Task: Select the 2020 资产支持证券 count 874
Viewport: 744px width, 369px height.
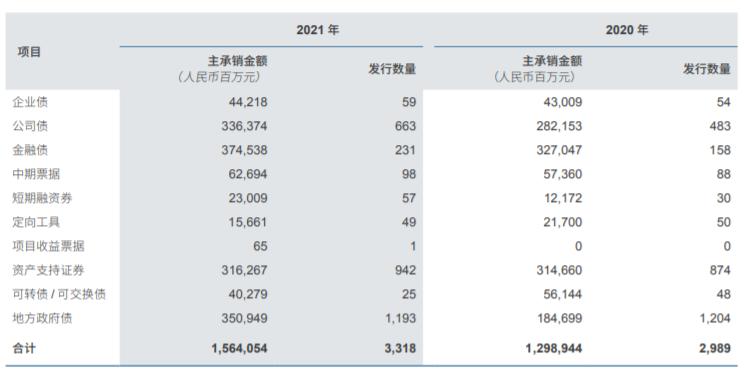Action: pos(719,270)
